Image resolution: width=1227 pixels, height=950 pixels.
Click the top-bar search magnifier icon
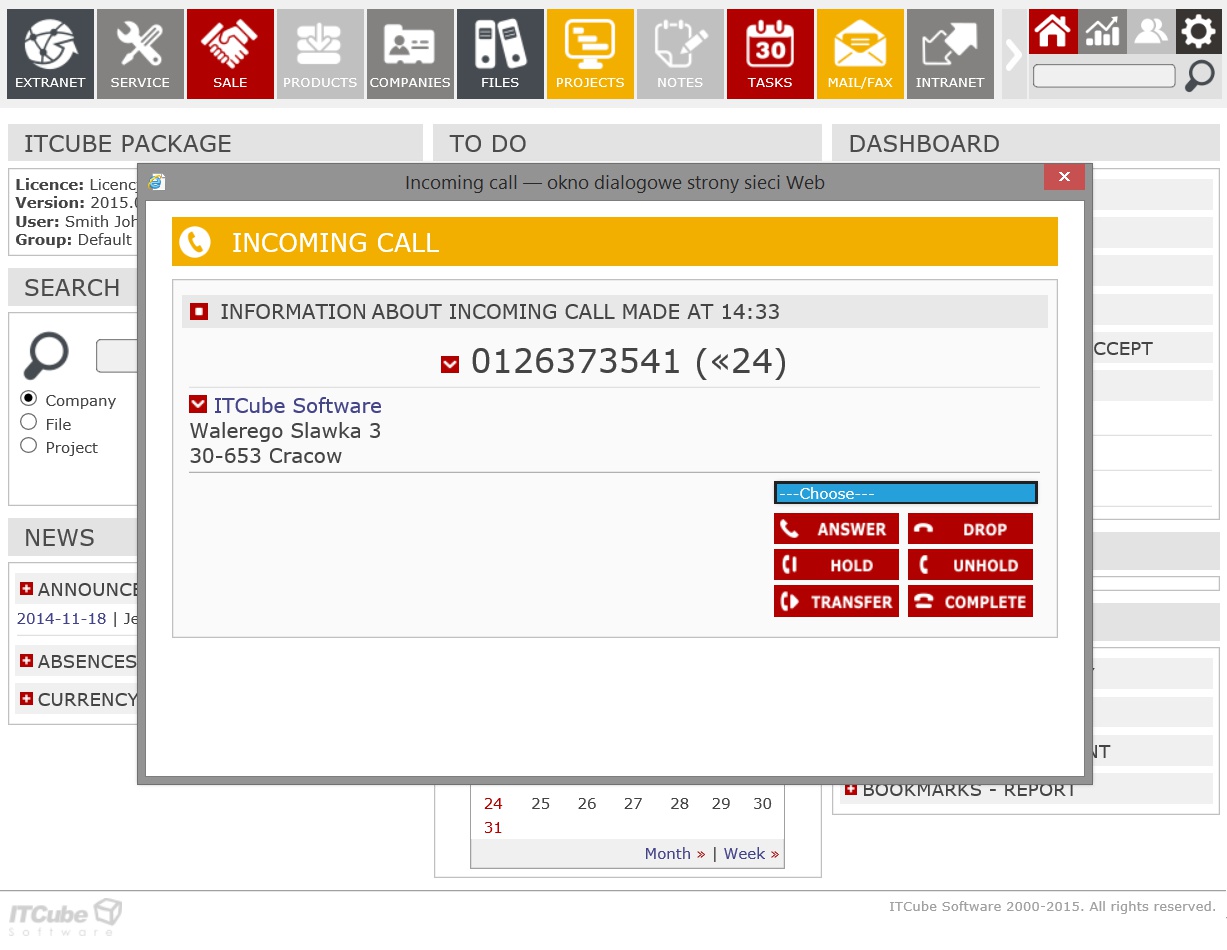(1200, 76)
